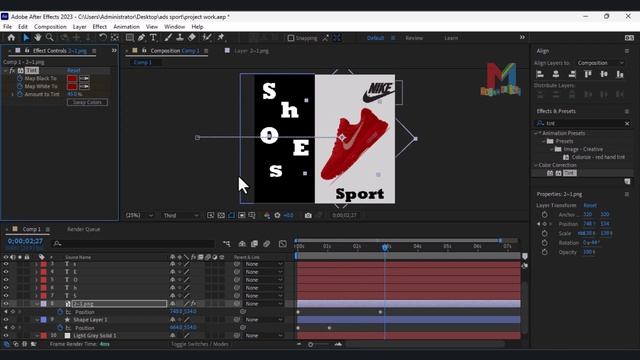Open the Map White To color swatch

coord(72,86)
